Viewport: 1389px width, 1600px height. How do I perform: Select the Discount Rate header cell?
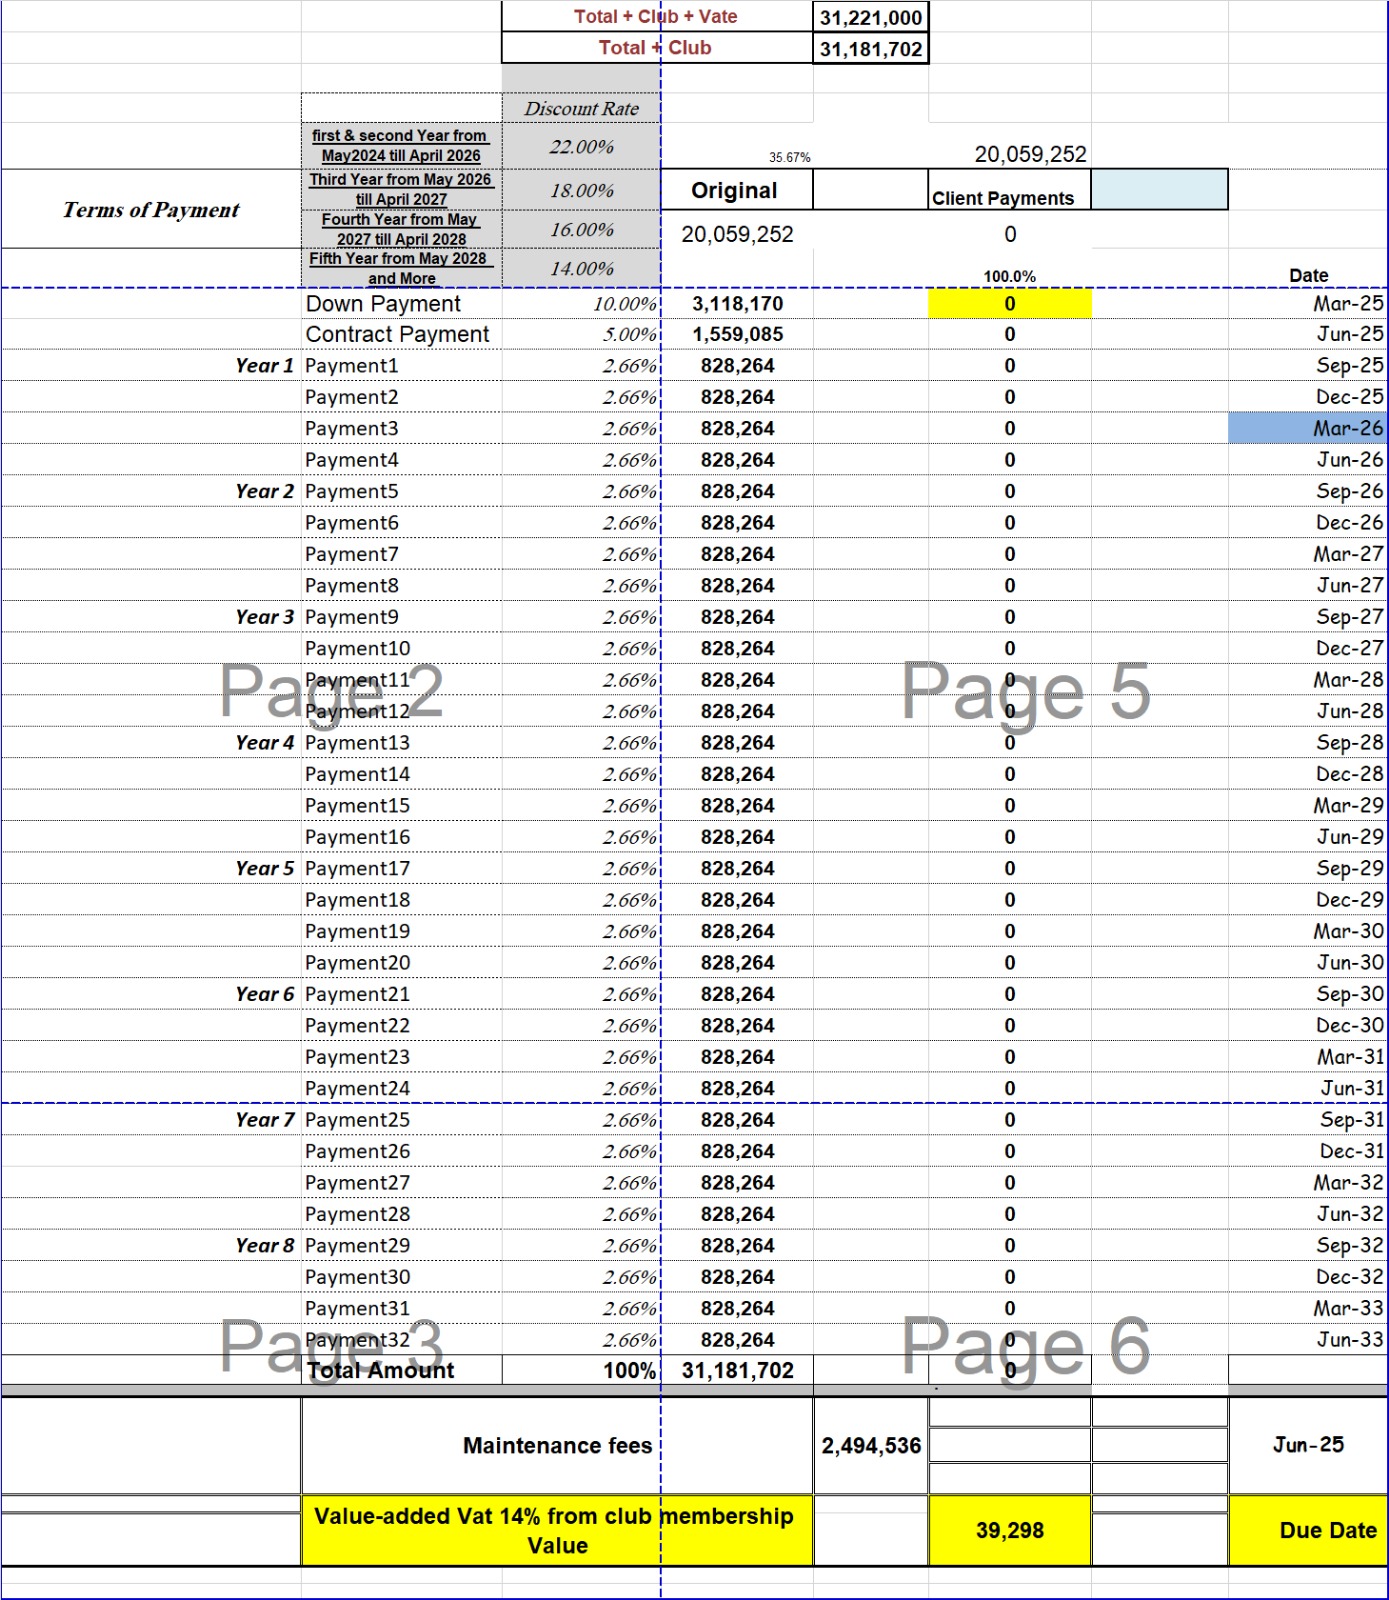tap(581, 108)
